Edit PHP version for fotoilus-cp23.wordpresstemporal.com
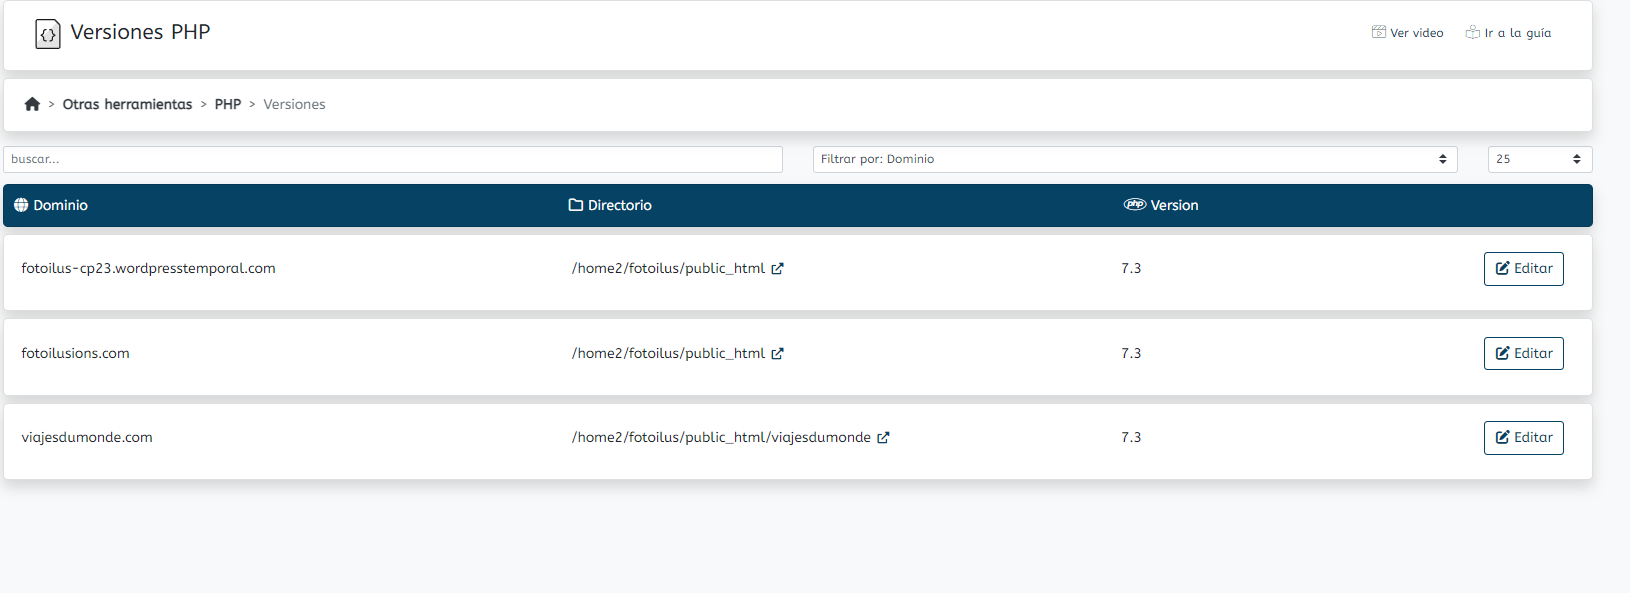Screen dimensions: 1630x593 [x=1524, y=269]
